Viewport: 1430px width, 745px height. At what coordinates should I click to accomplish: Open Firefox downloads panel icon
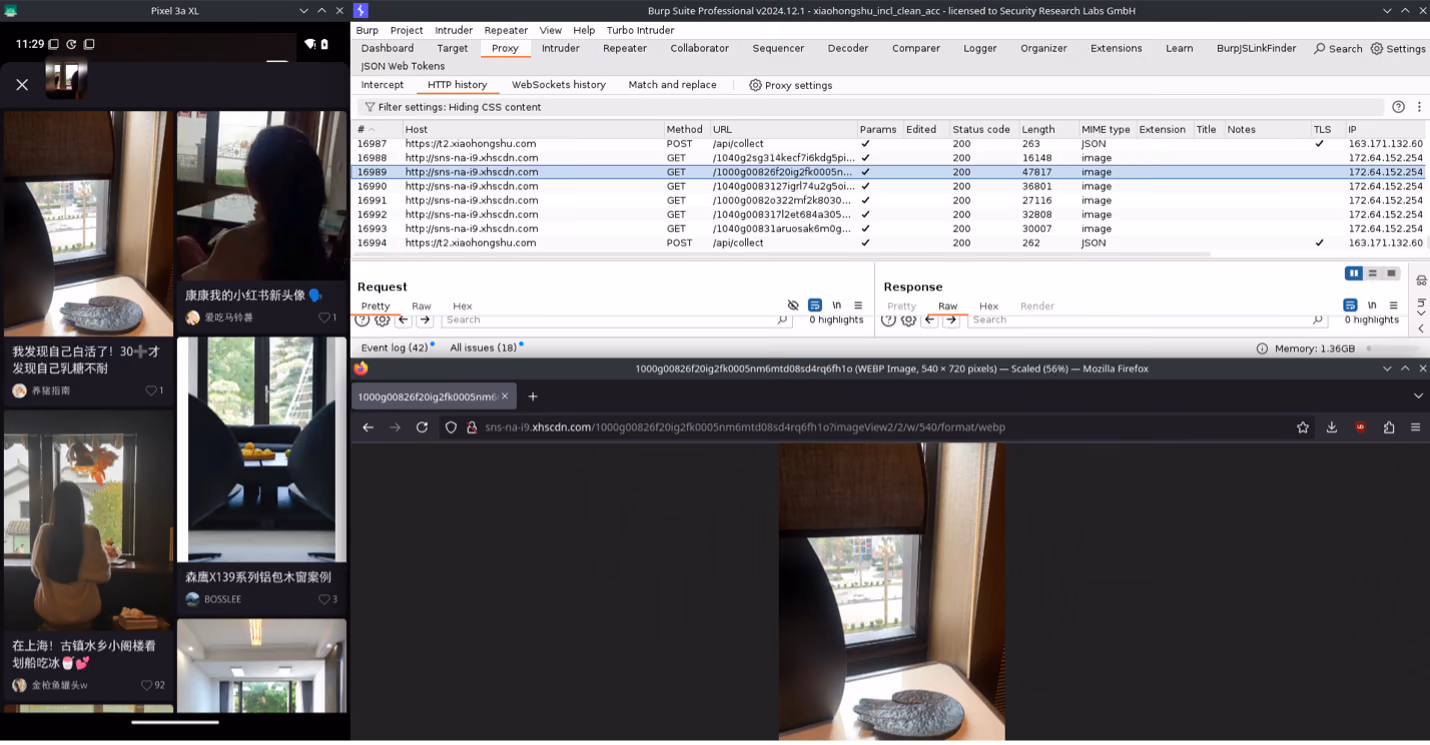[x=1331, y=427]
